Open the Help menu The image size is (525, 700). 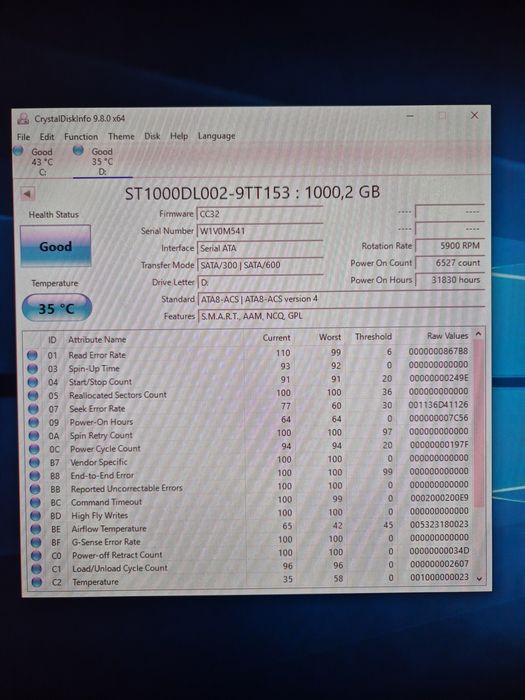coord(179,136)
